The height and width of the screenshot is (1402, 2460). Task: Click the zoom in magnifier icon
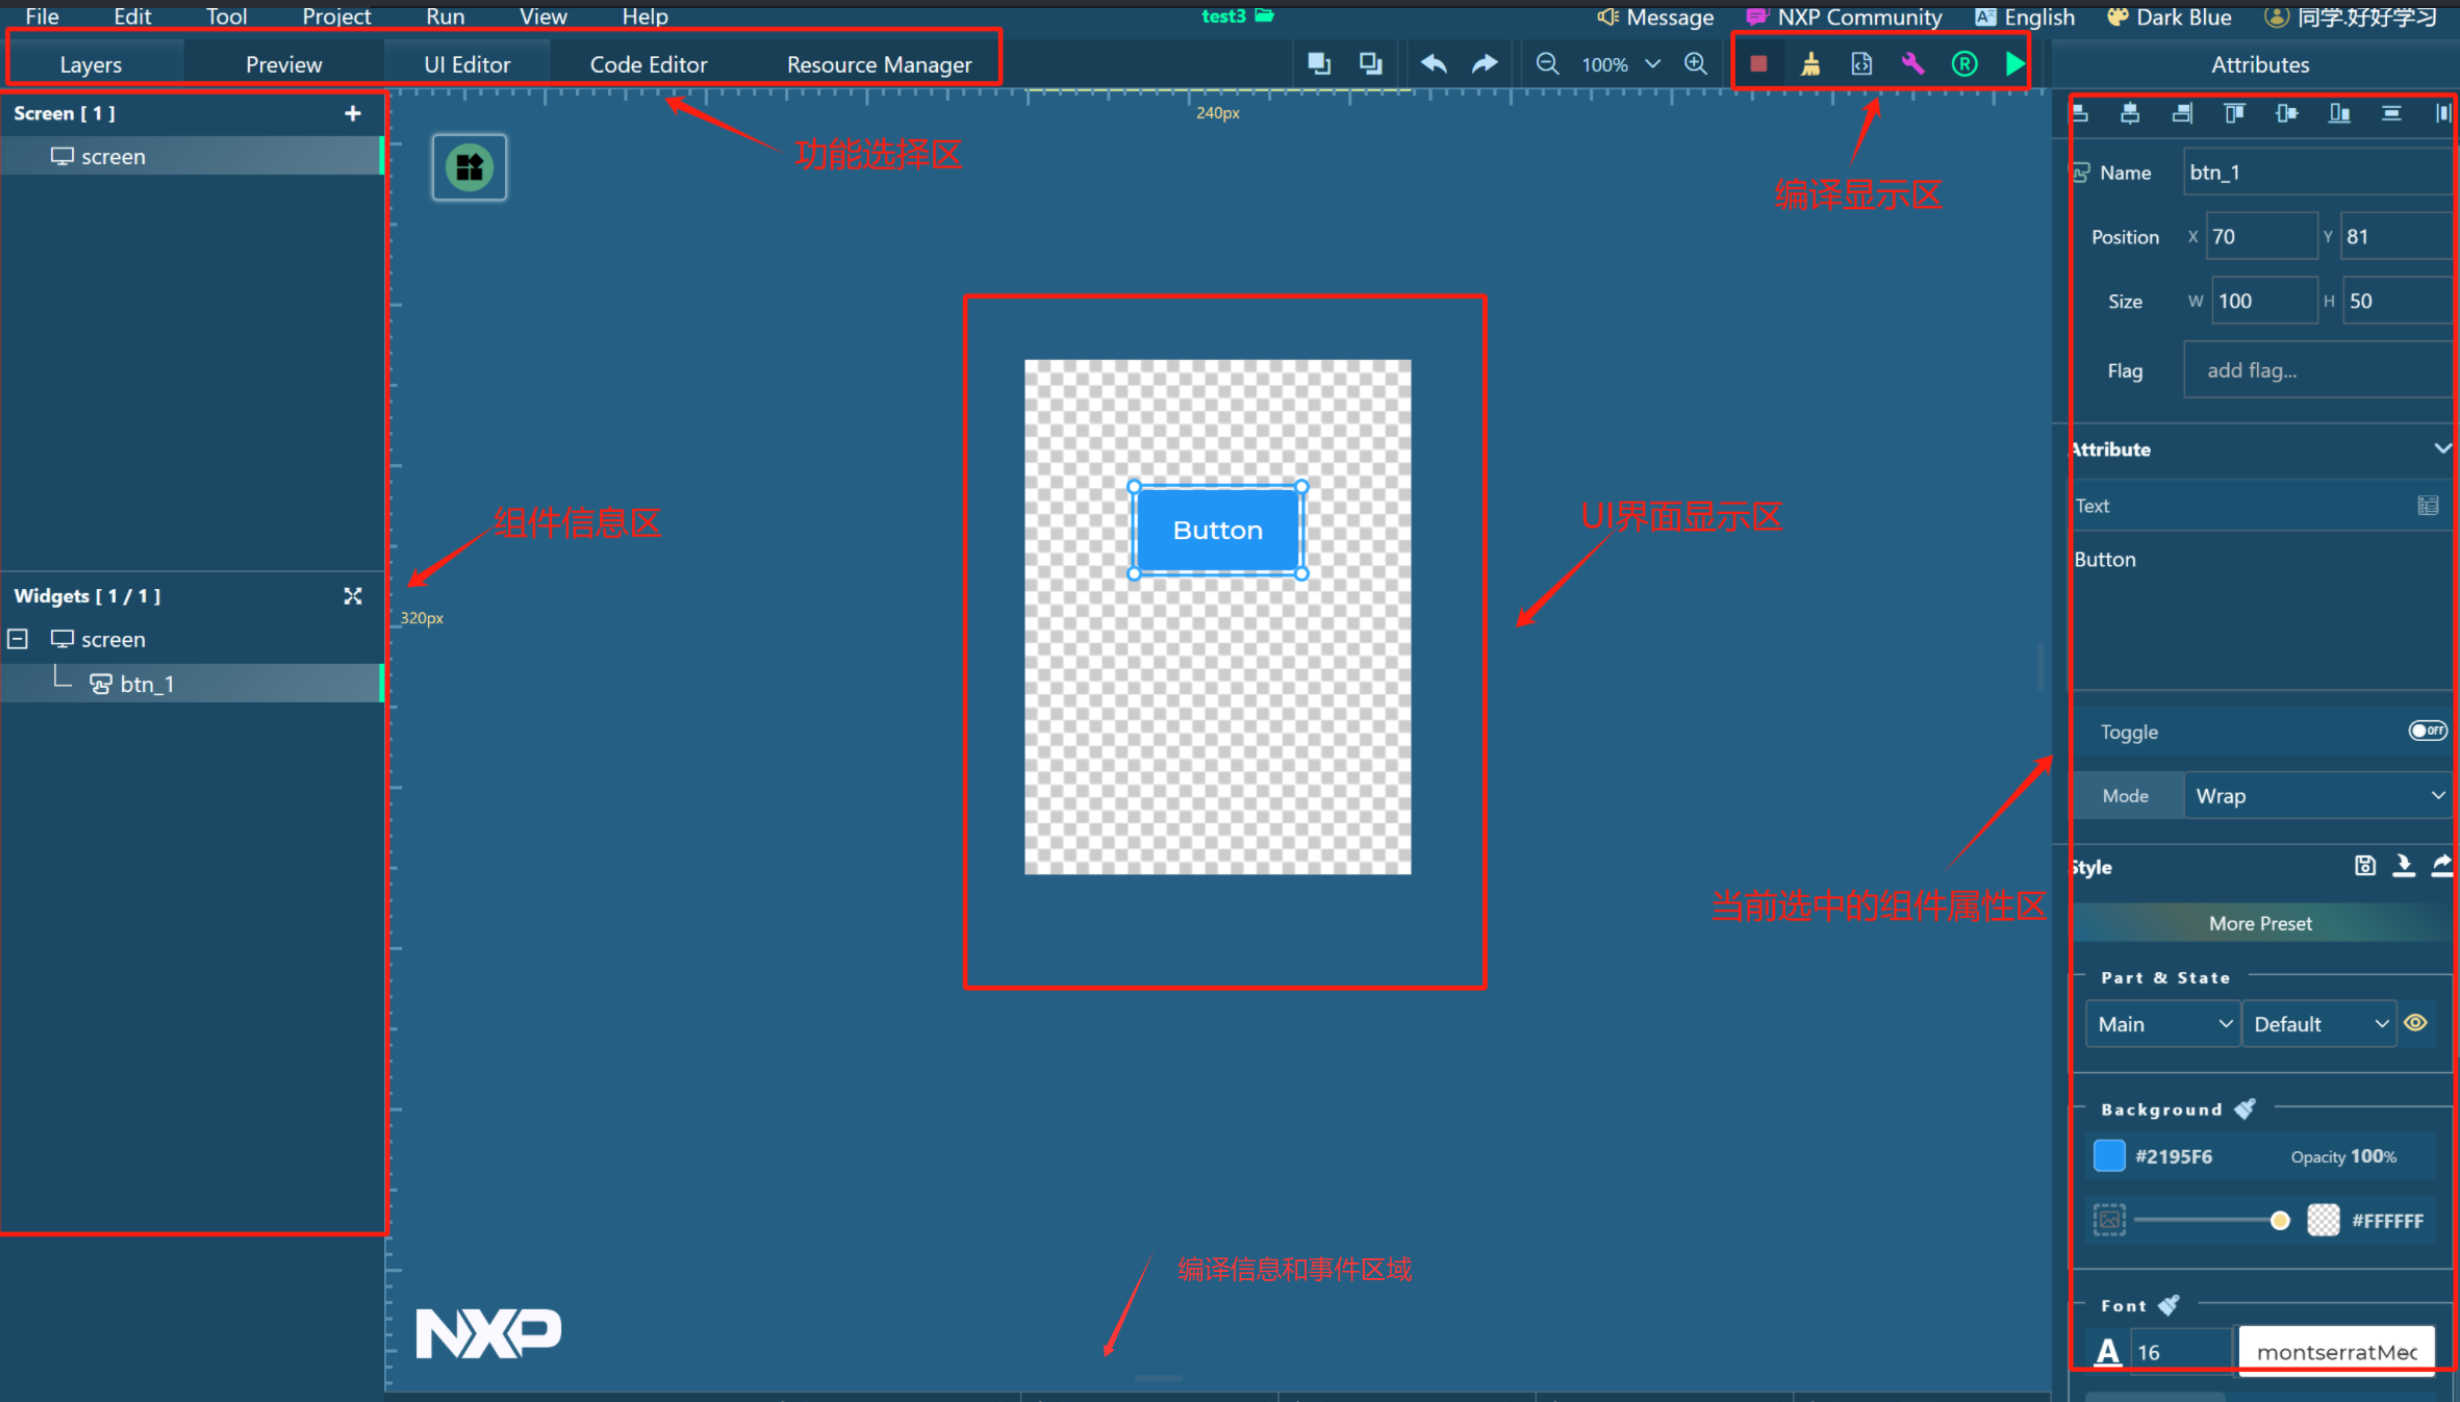pos(1695,65)
